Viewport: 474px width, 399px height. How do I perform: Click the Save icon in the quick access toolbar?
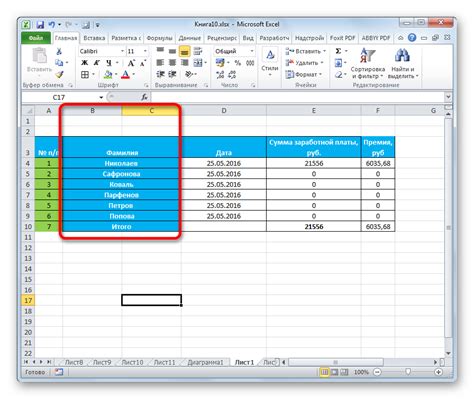(x=40, y=25)
